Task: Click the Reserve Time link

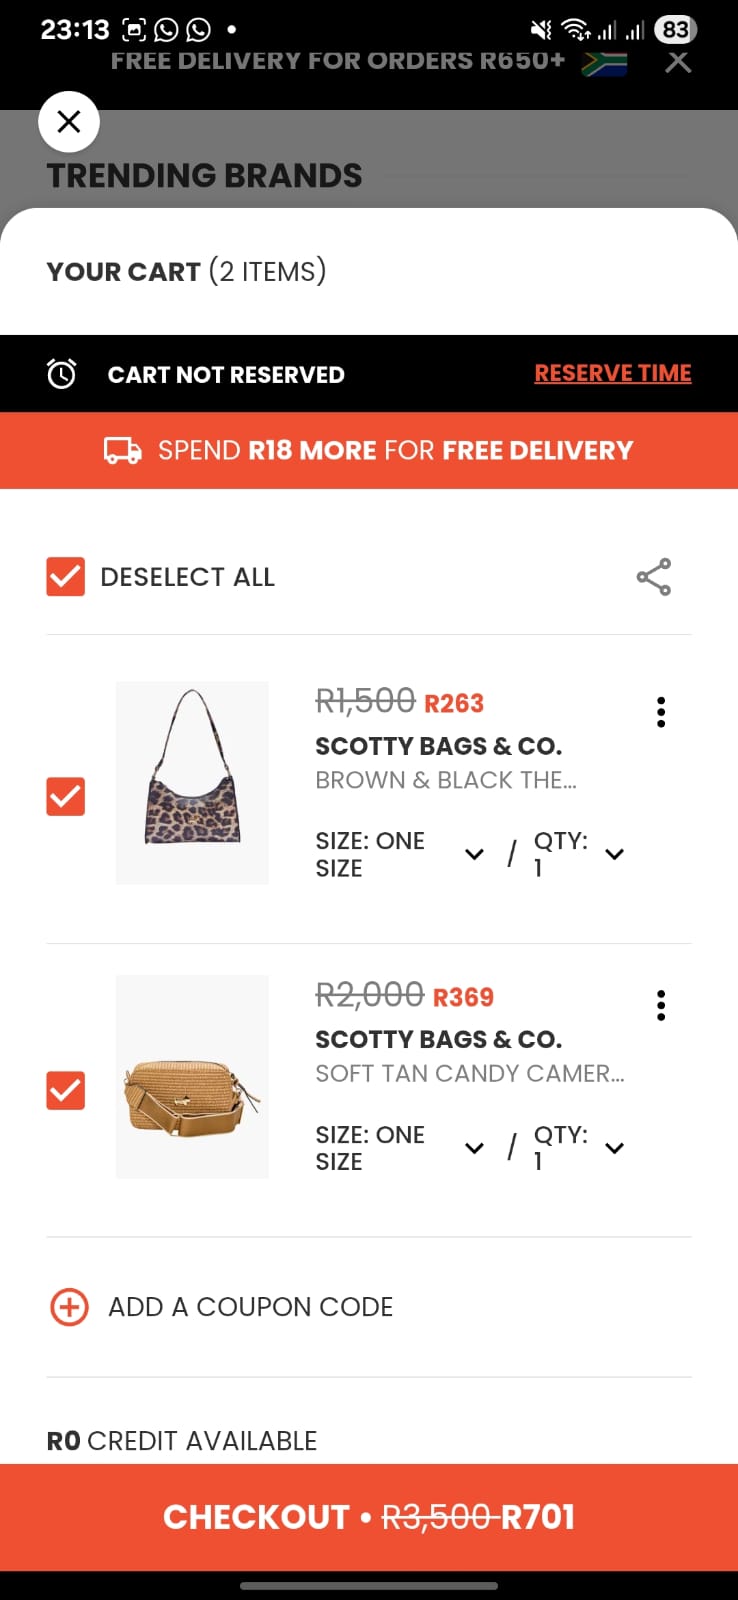Action: pyautogui.click(x=612, y=374)
